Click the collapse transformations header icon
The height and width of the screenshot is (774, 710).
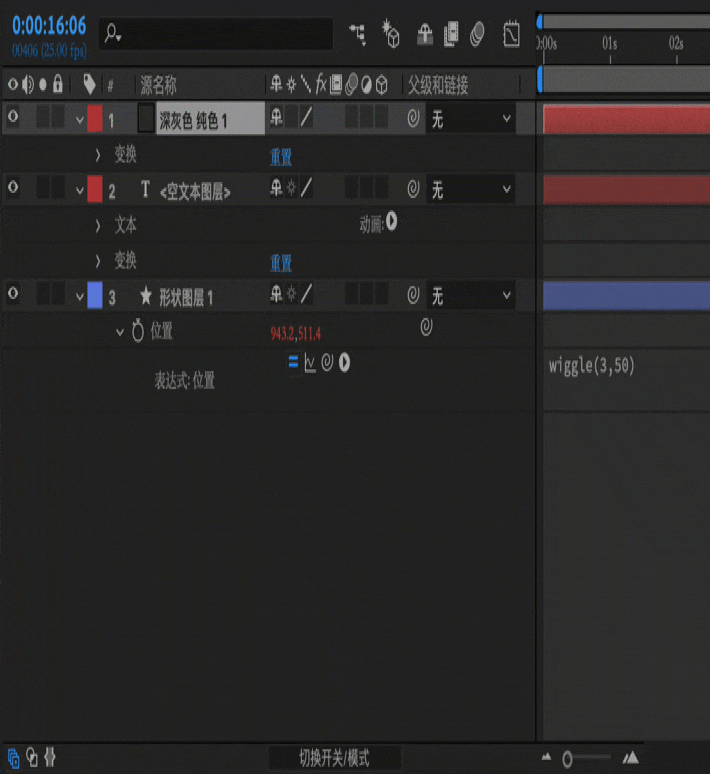pyautogui.click(x=291, y=85)
